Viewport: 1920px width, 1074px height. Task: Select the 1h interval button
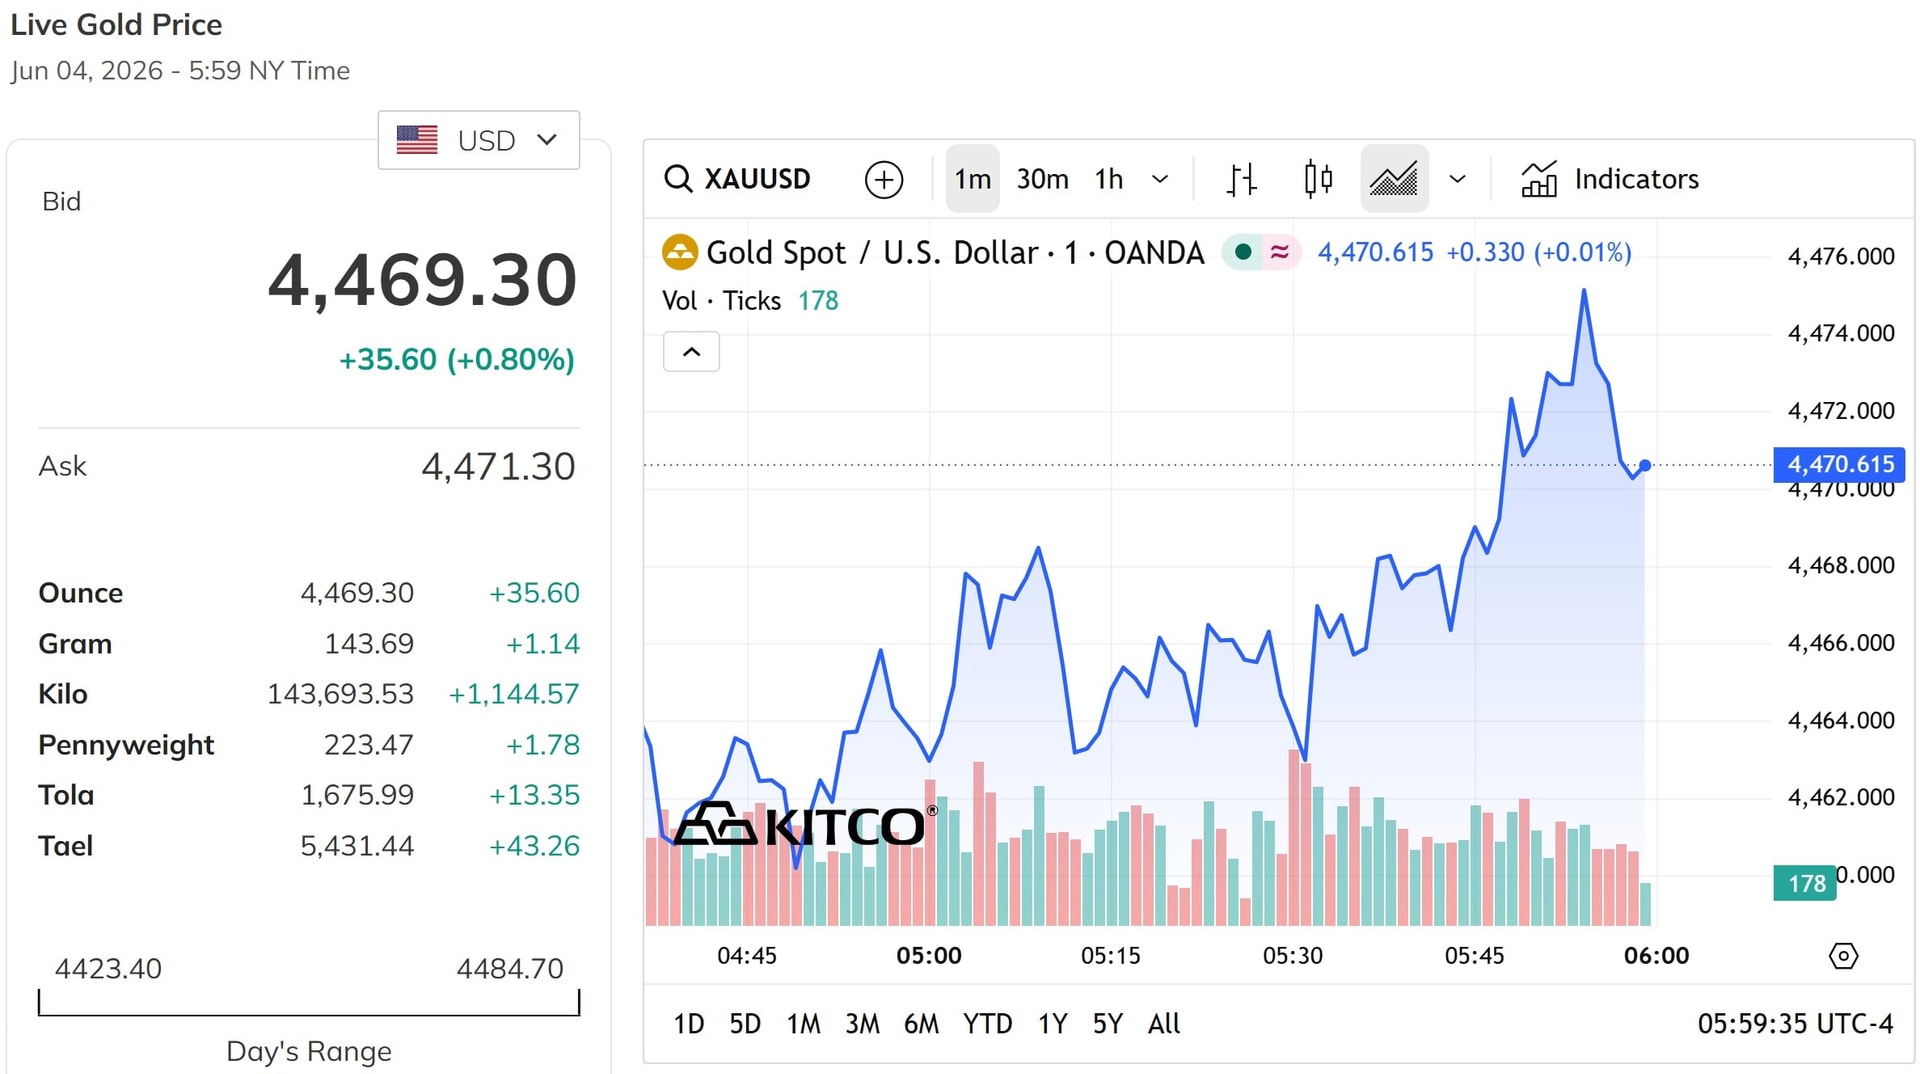1109,179
